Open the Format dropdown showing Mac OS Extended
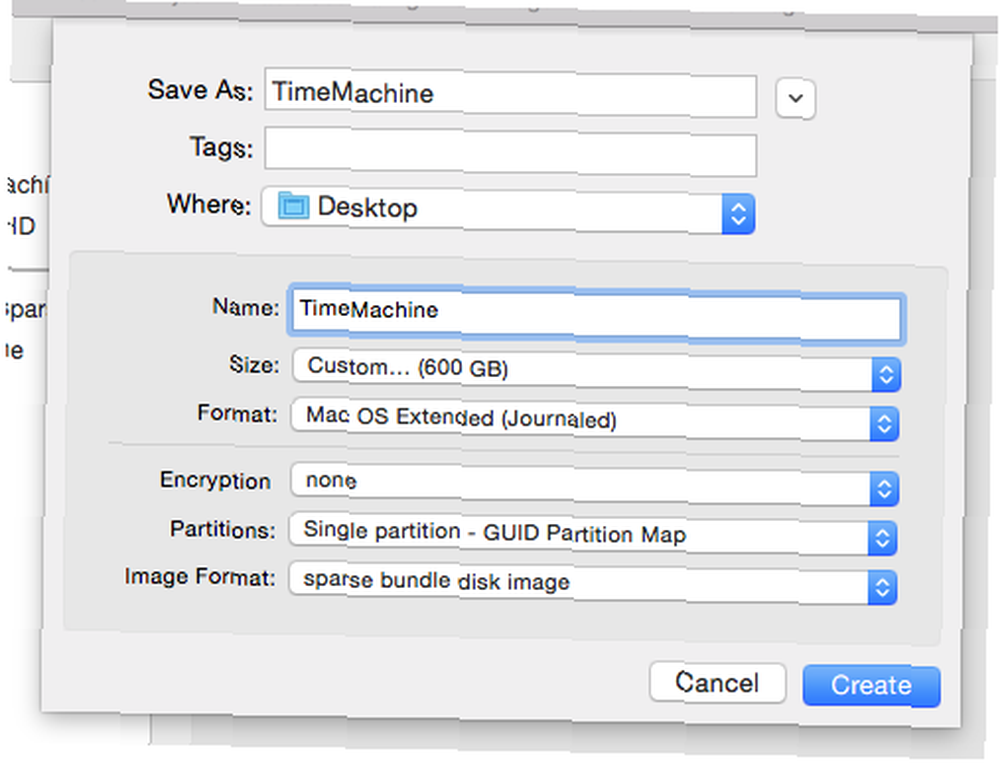This screenshot has height=763, width=1000. [594, 419]
